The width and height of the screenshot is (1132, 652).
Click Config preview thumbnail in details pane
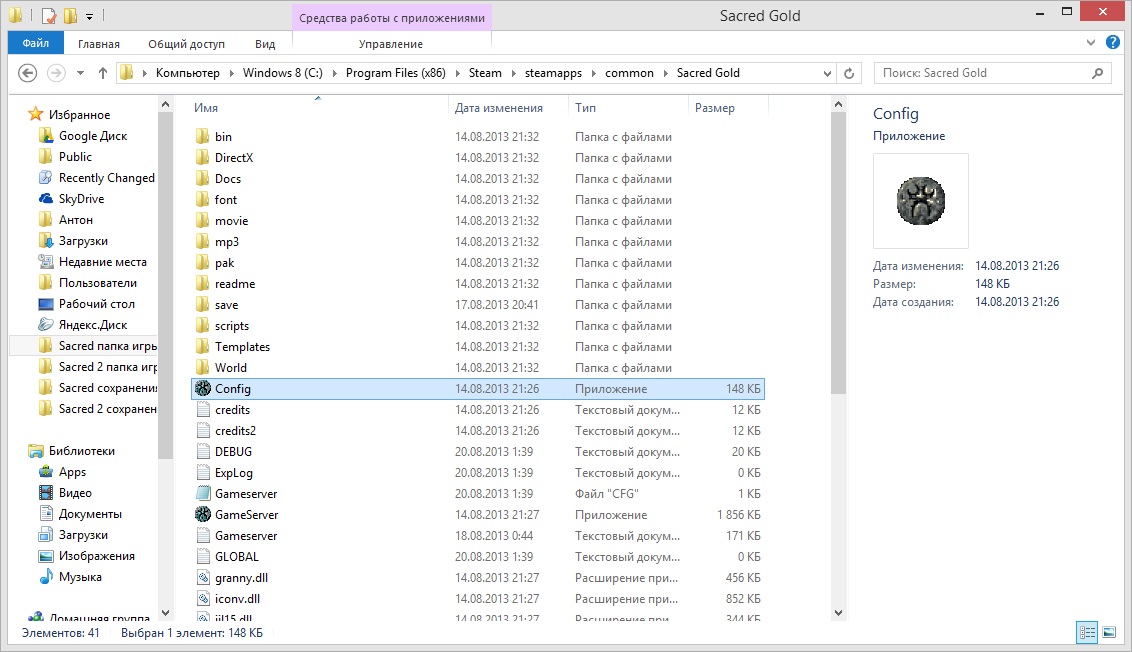[x=920, y=201]
